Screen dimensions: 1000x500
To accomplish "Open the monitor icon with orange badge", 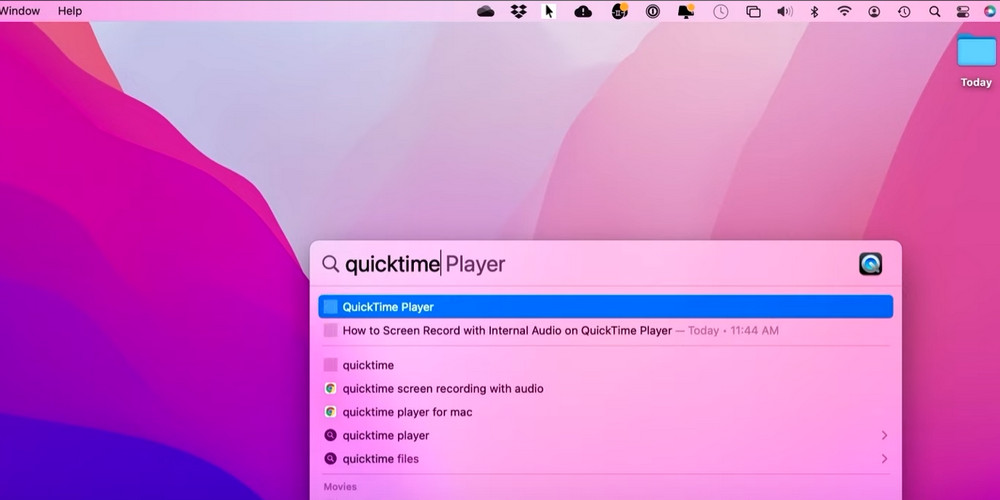I will 686,11.
